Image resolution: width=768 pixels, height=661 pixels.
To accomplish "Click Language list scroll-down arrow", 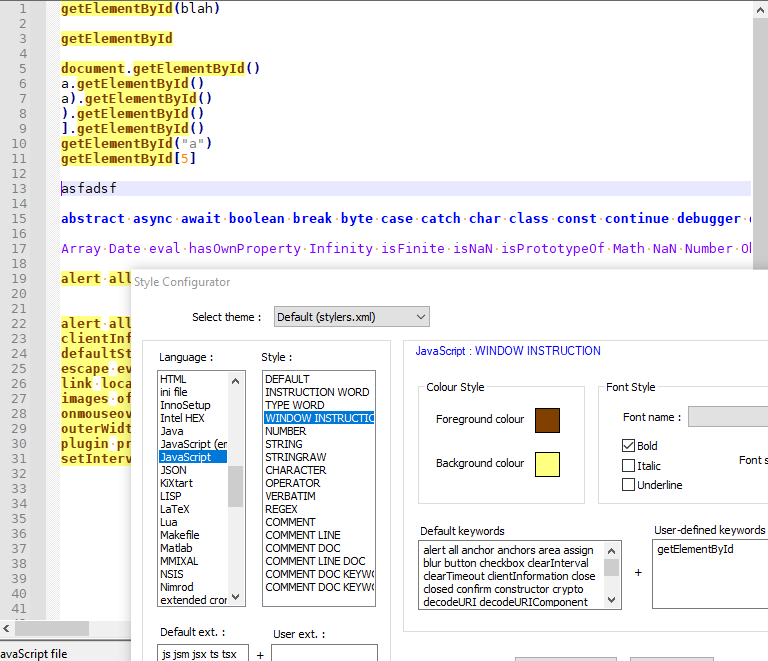I will click(236, 597).
